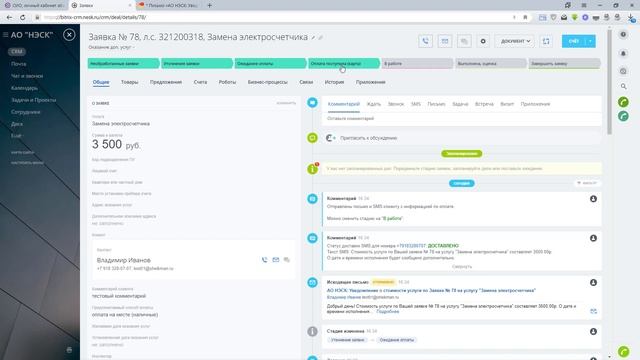Collapse the SMS comment with Свернуть
Screen dimensions: 640x360
click(x=462, y=267)
